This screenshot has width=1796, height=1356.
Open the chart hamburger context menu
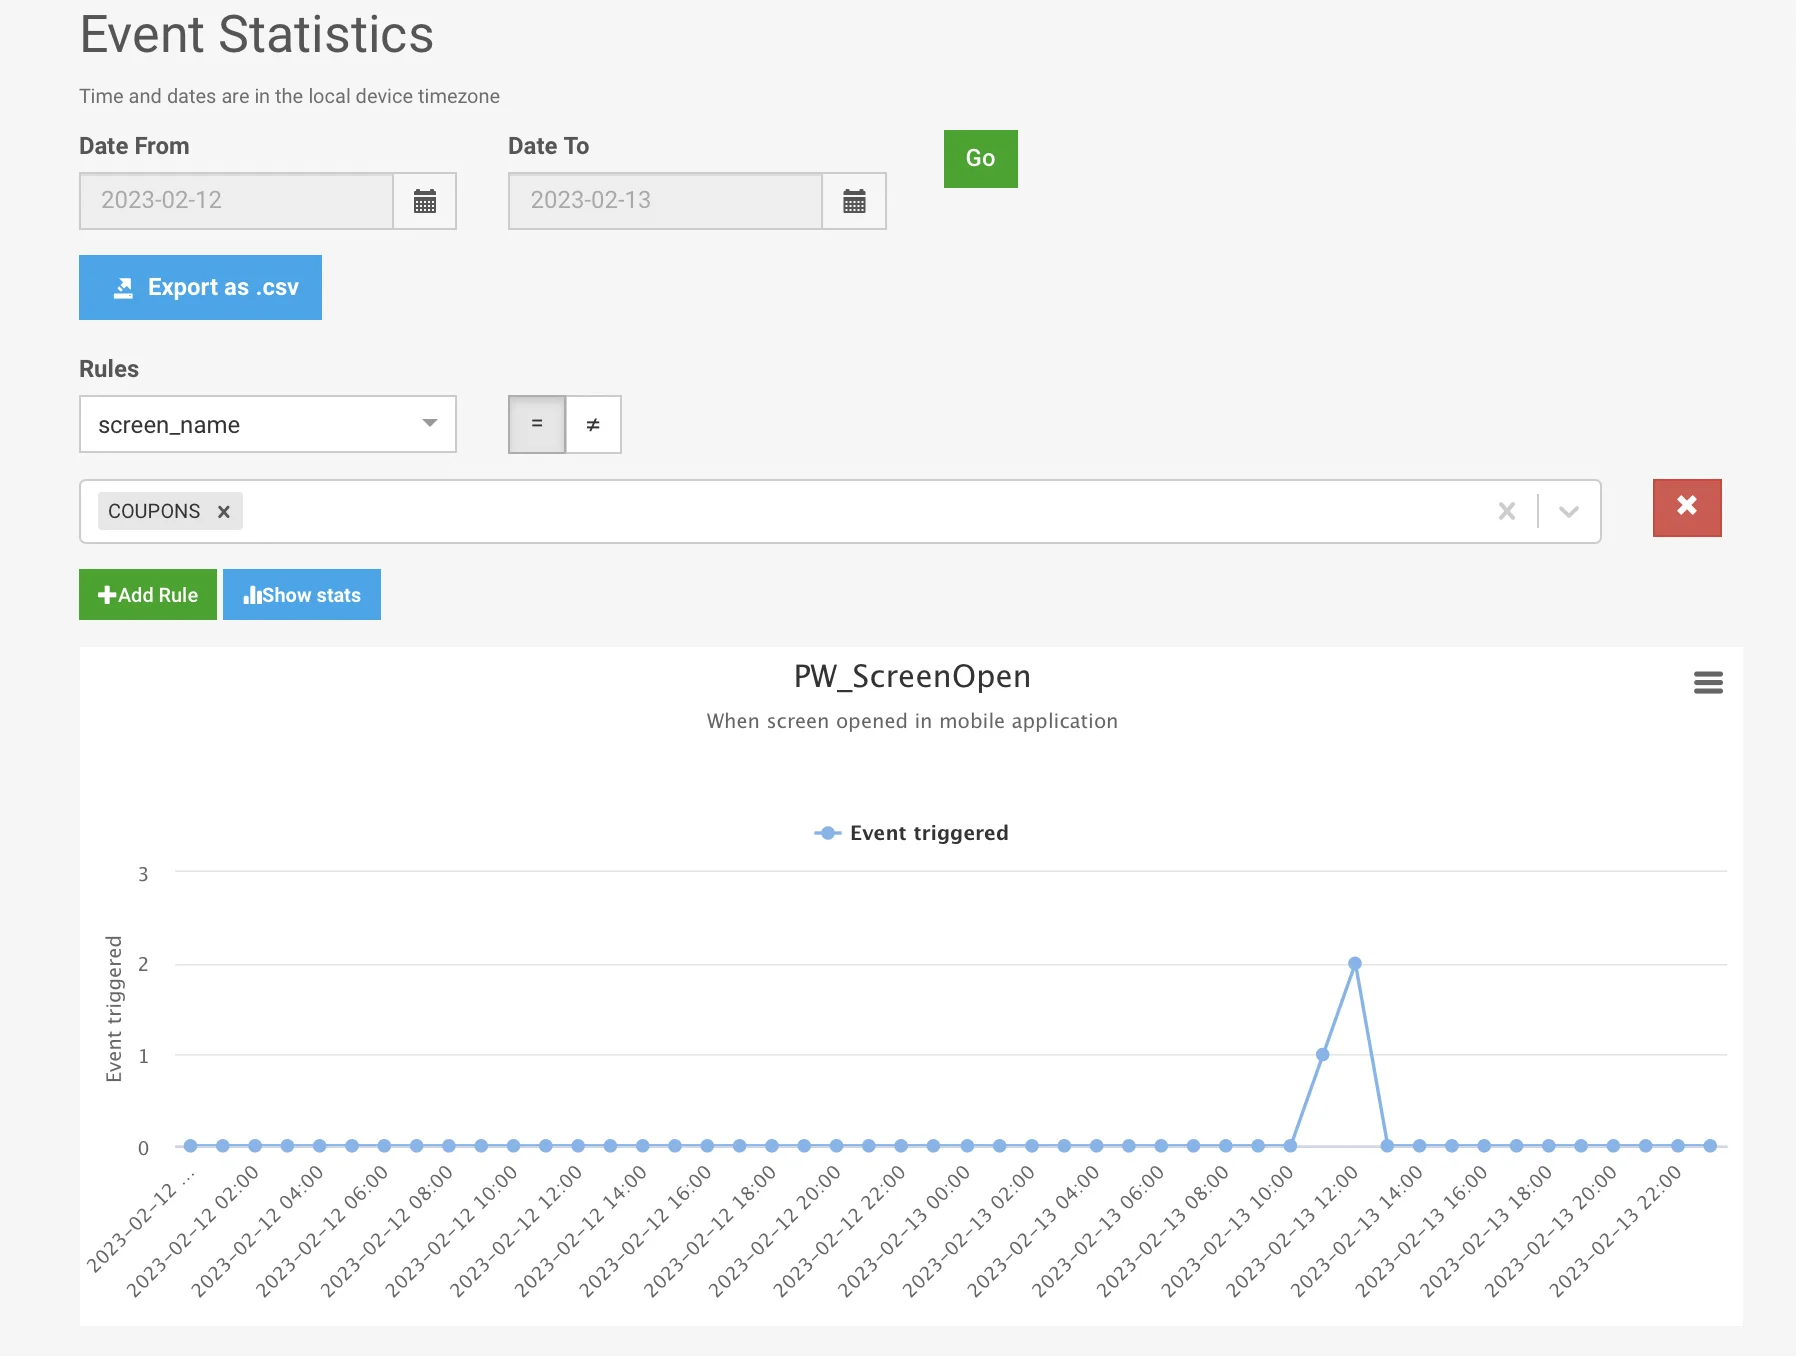1708,683
